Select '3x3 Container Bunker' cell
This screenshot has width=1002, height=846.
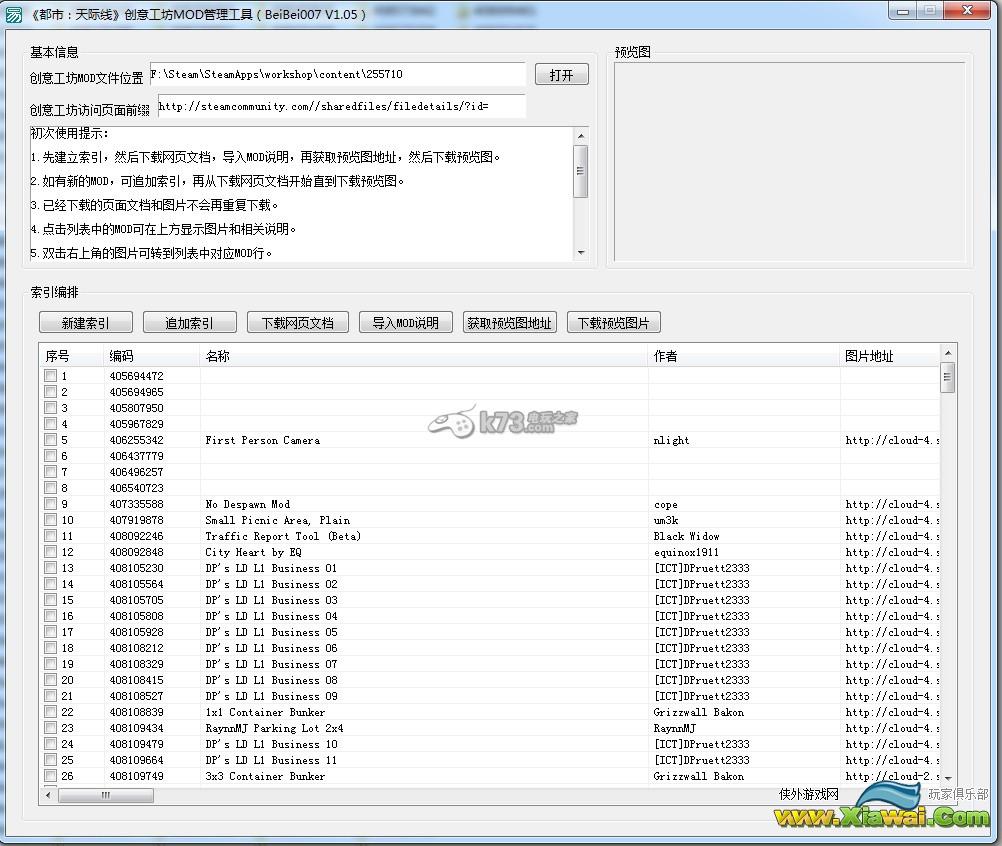pos(265,776)
